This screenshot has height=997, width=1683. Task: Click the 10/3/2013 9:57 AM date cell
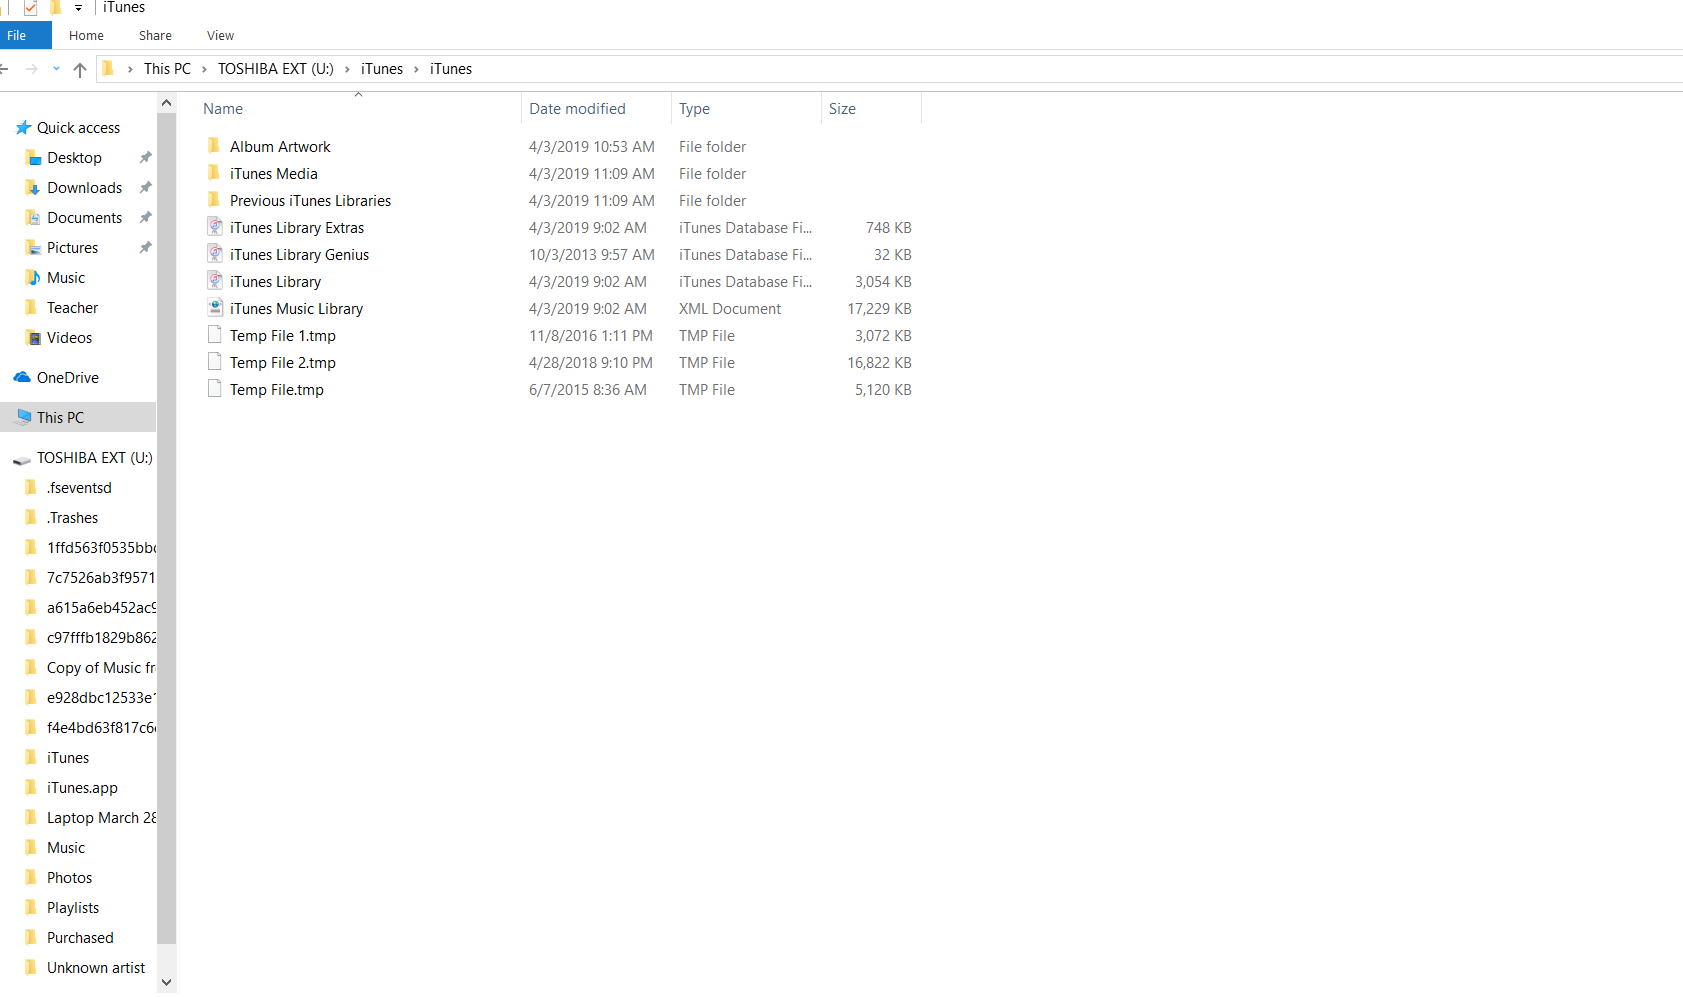click(x=592, y=255)
